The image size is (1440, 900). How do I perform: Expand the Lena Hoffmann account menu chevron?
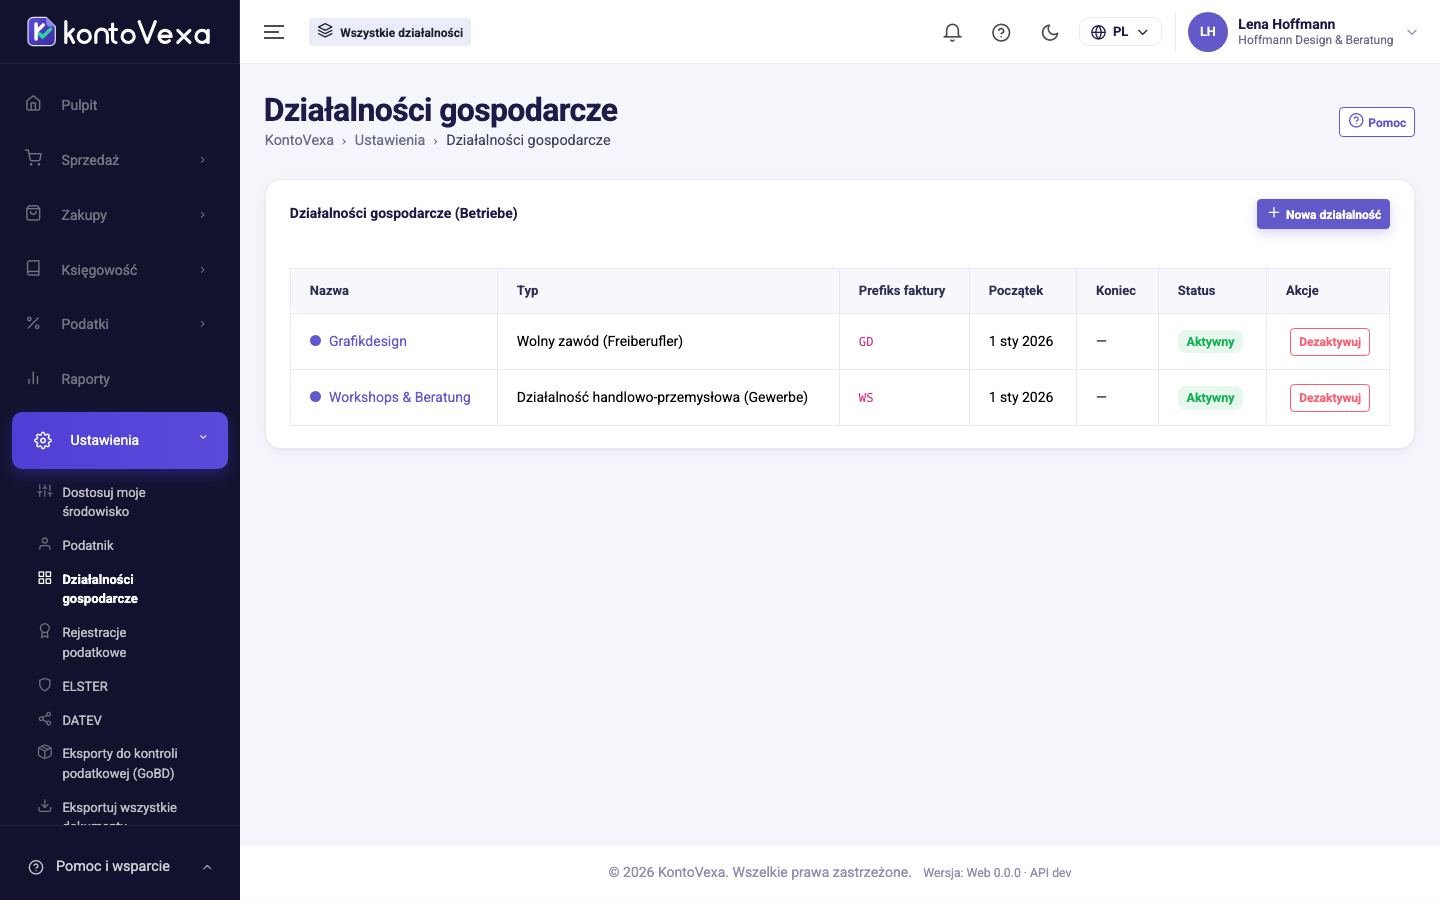(x=1412, y=32)
